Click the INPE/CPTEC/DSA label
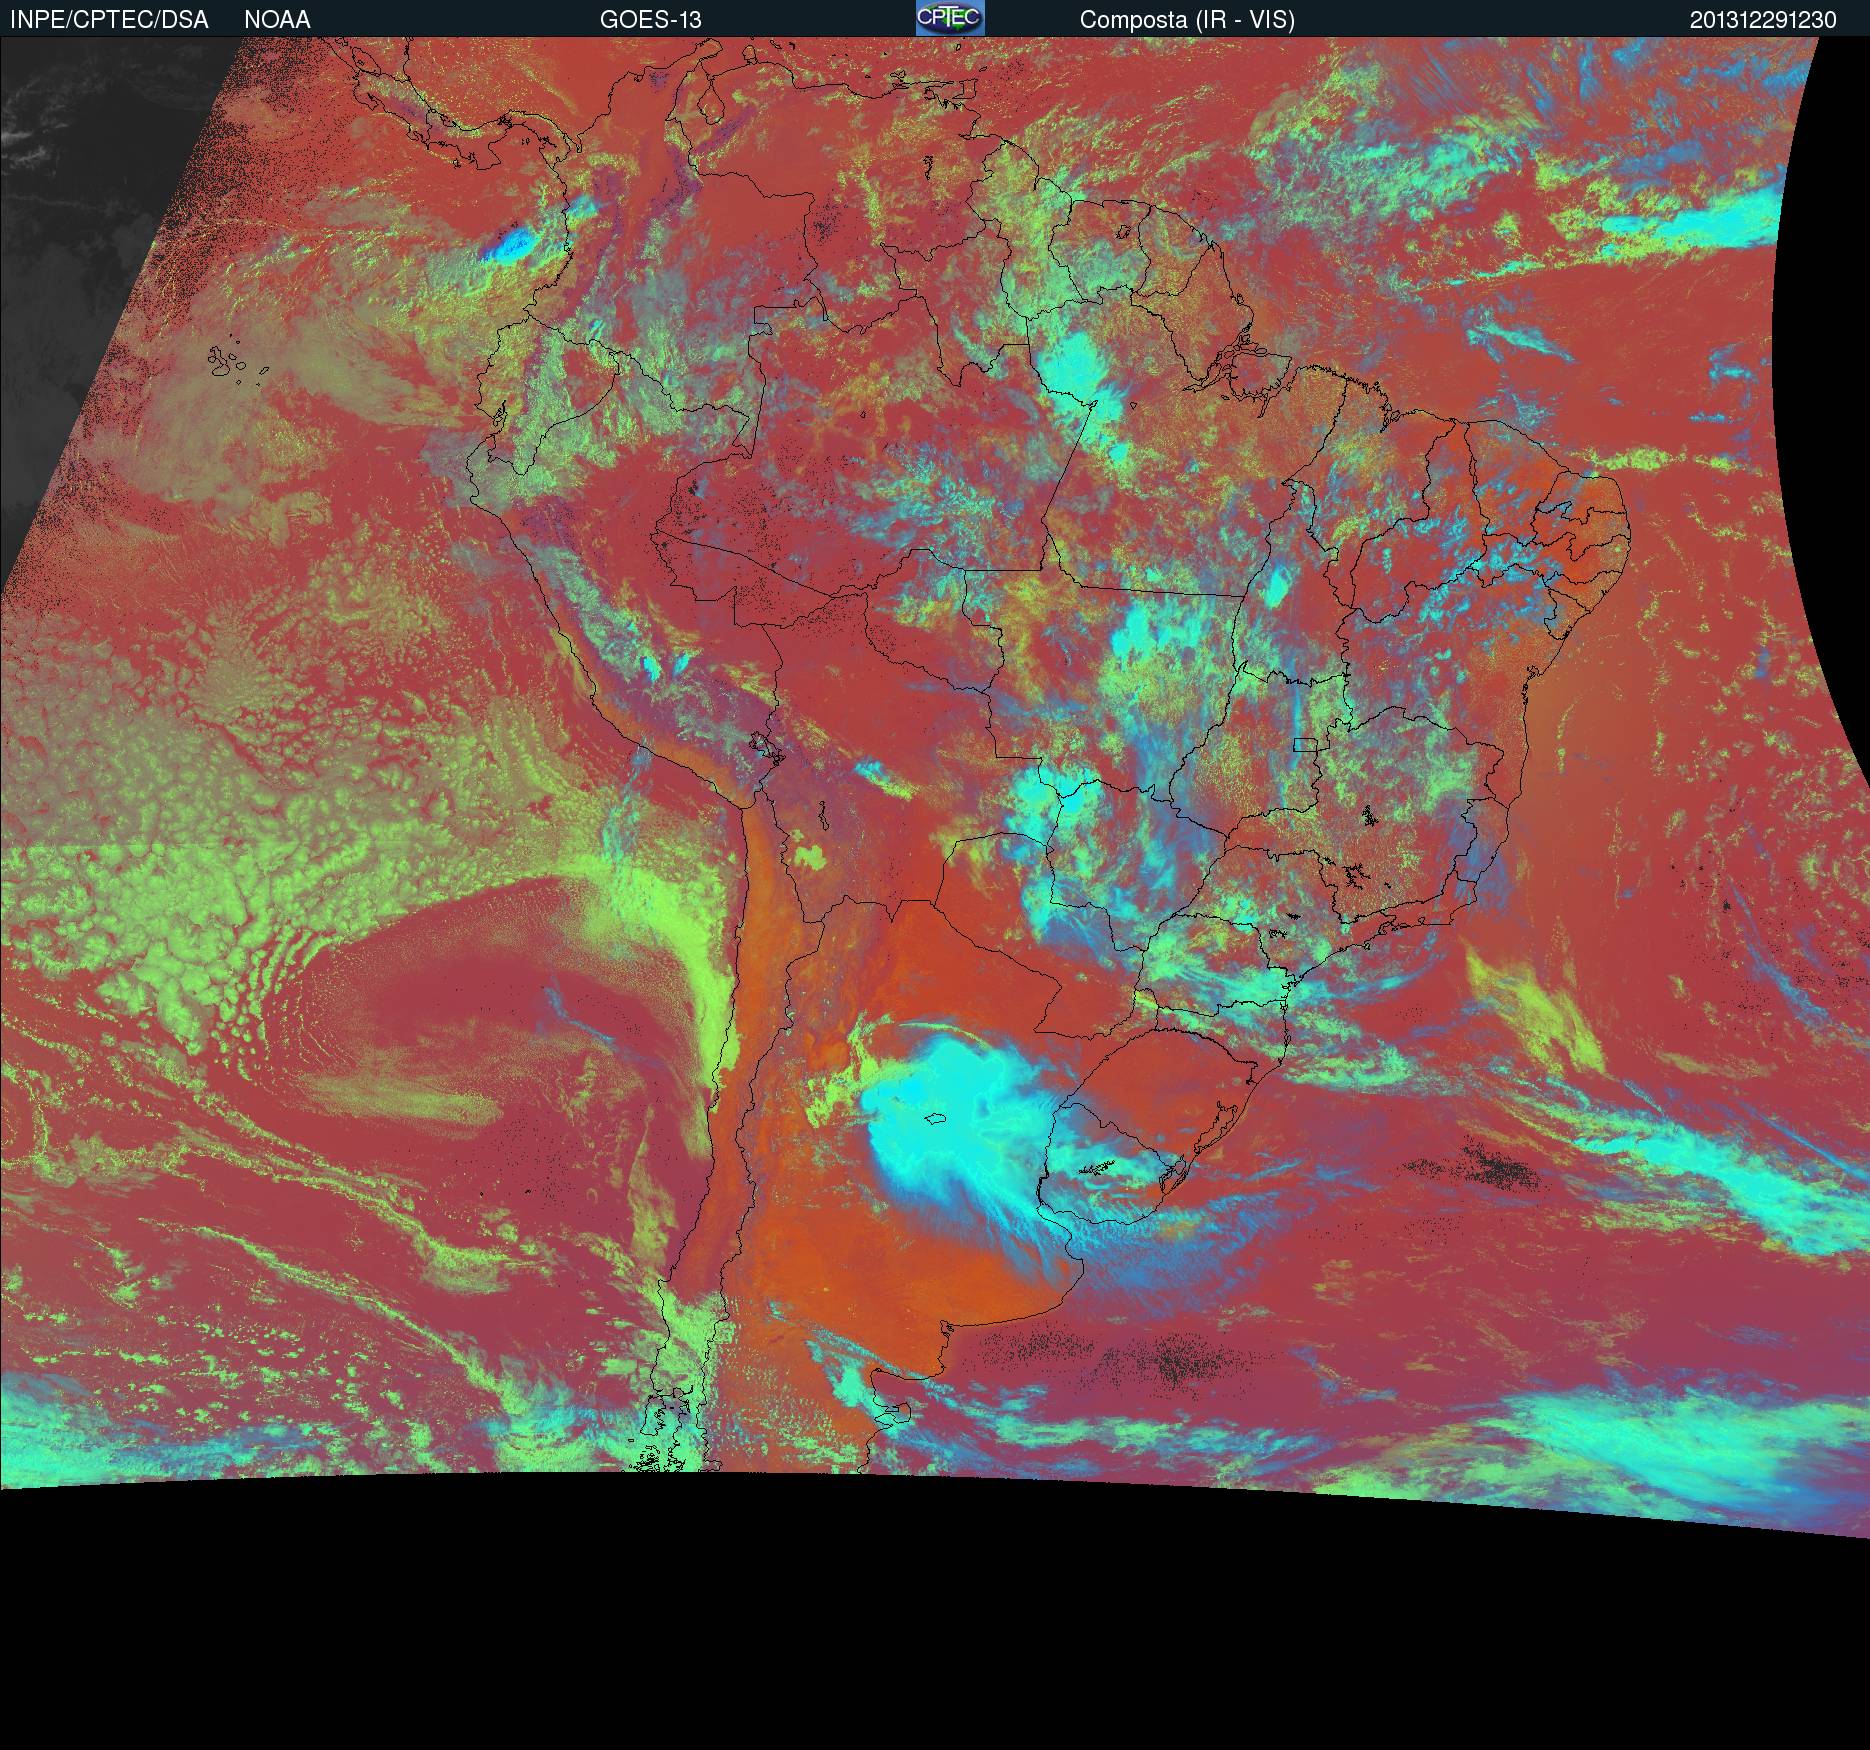Image resolution: width=1870 pixels, height=1750 pixels. [x=109, y=20]
